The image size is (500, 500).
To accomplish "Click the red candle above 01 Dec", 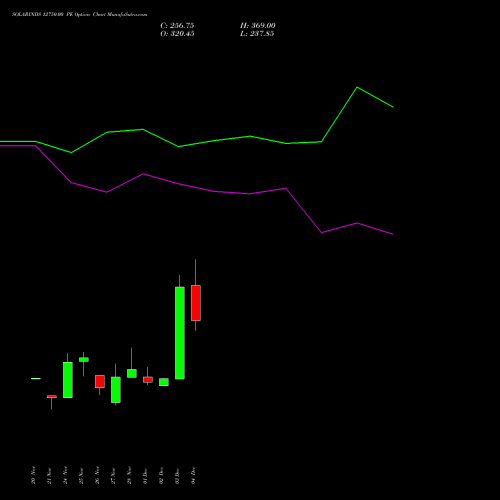I will point(148,380).
